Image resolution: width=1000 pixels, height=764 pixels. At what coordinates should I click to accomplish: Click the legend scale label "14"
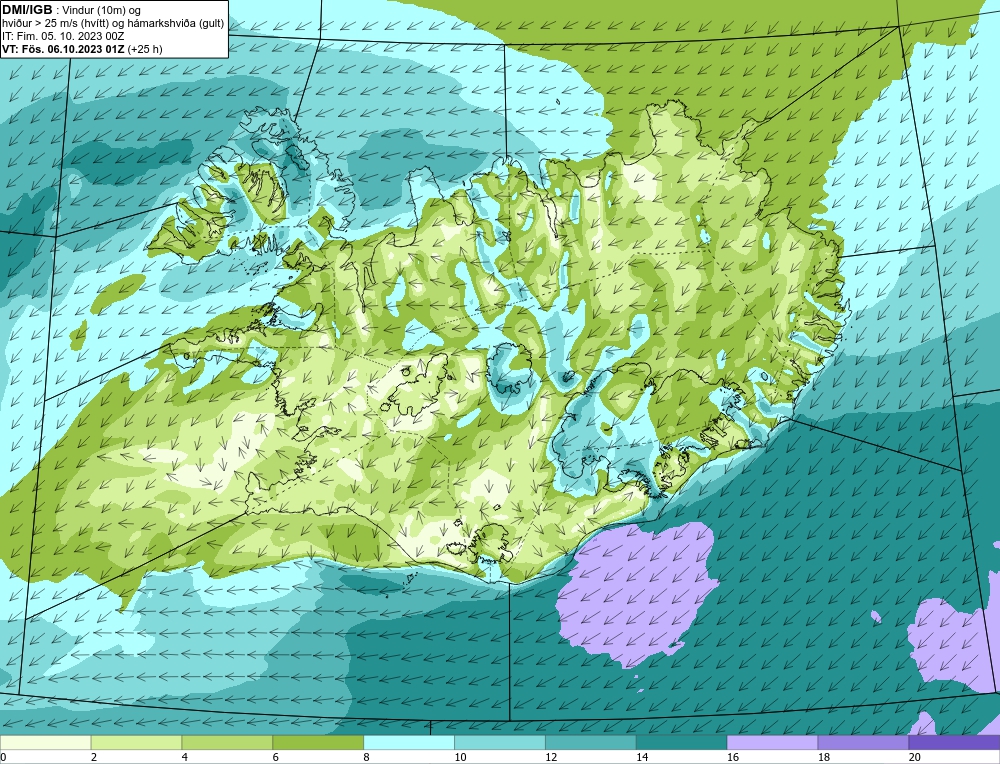point(642,757)
